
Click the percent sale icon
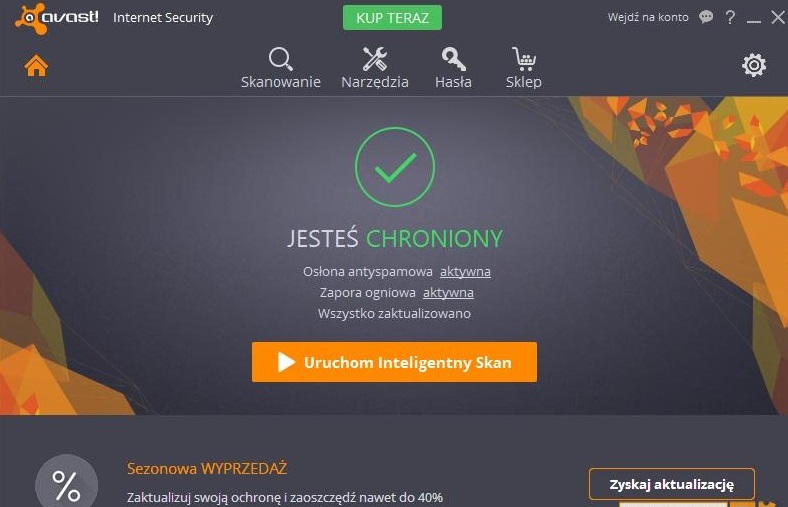pos(66,483)
